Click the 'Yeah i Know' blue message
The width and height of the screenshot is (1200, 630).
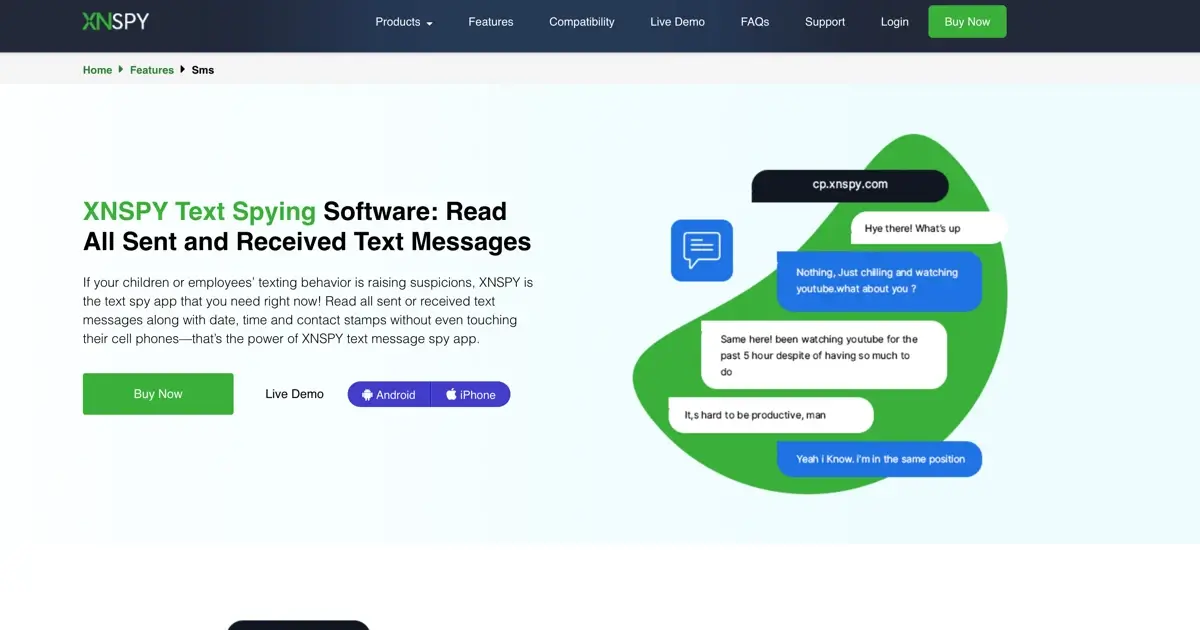tap(880, 459)
